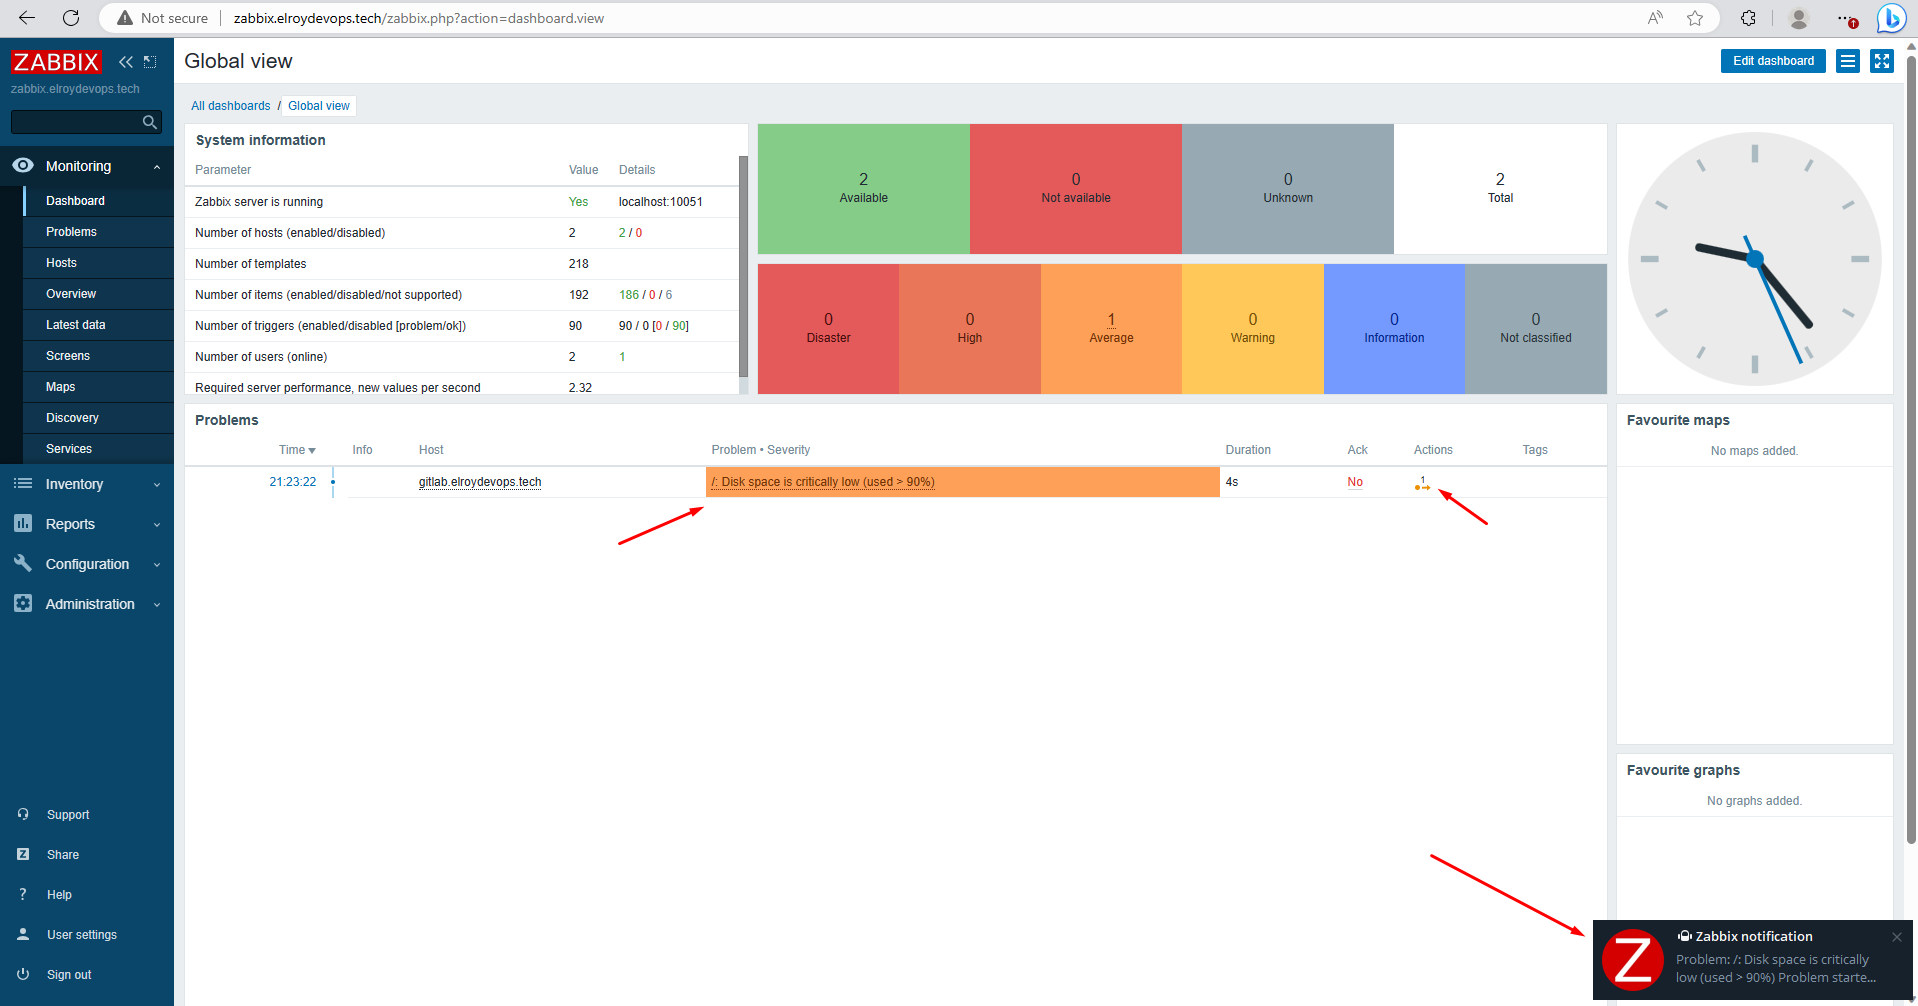Image resolution: width=1918 pixels, height=1006 pixels.
Task: Open Dashboard under Monitoring
Action: pyautogui.click(x=98, y=201)
